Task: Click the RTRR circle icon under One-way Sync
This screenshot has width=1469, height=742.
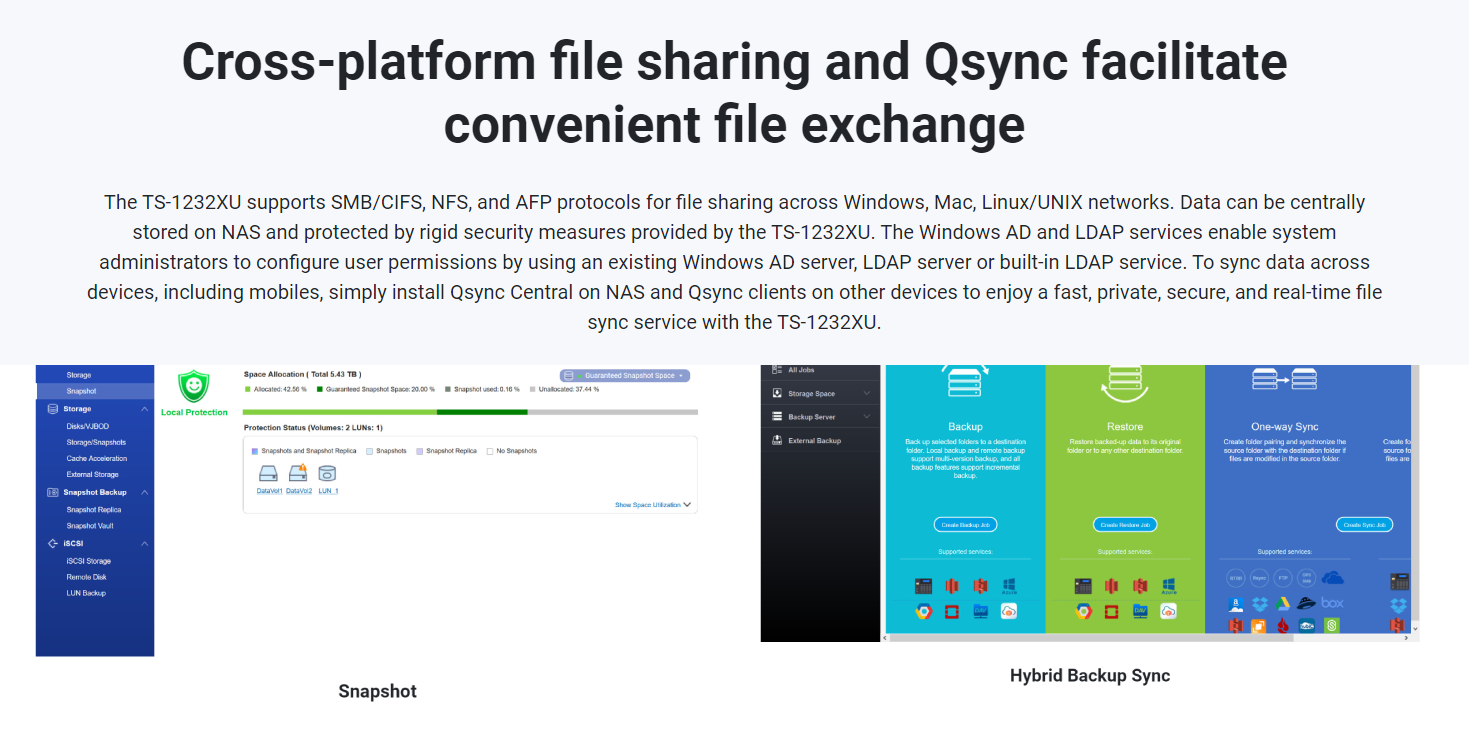Action: (1236, 578)
